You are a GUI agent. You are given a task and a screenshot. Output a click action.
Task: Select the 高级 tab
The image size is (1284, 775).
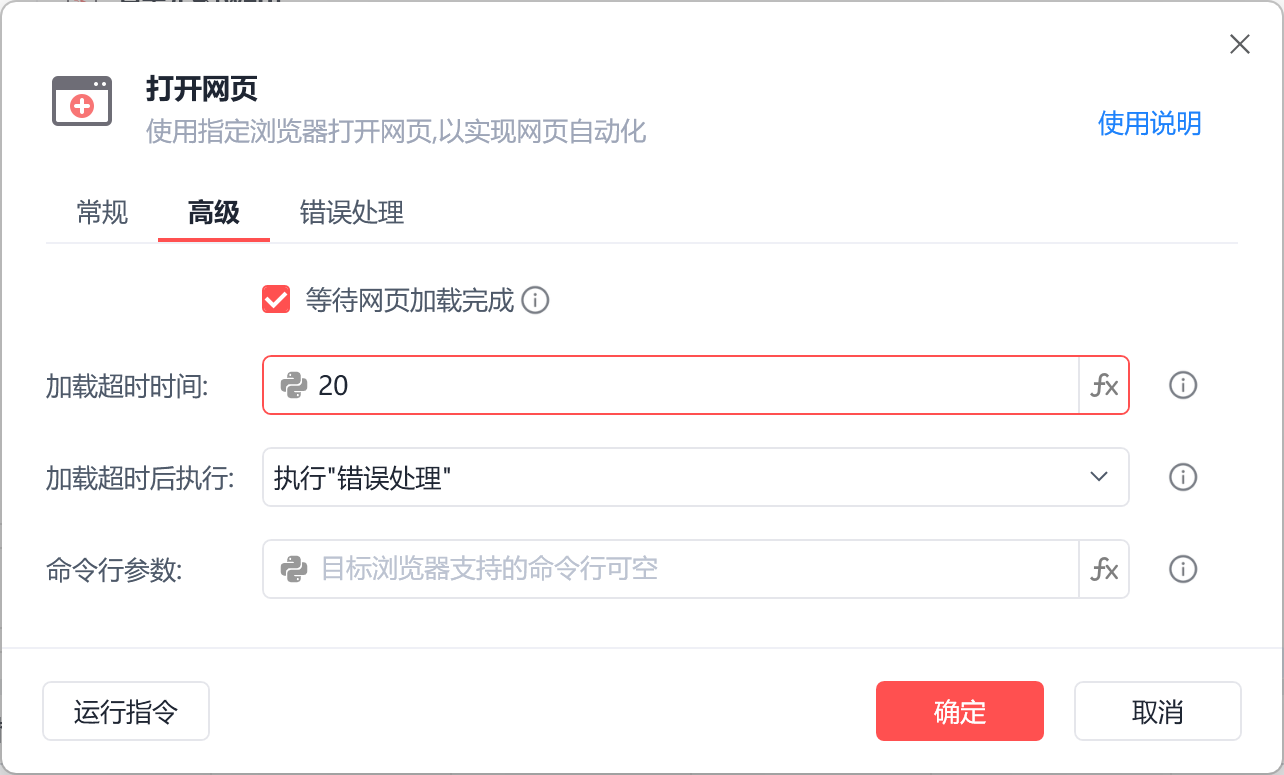[x=214, y=212]
